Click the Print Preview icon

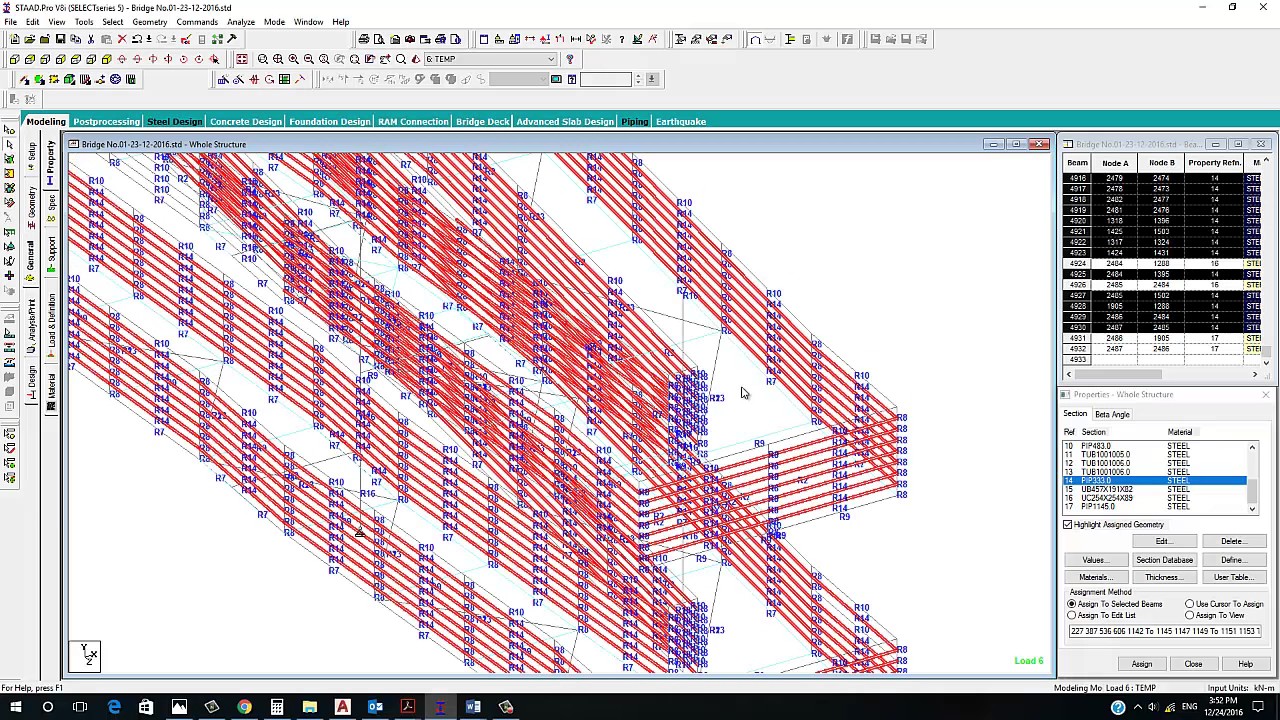click(x=379, y=39)
